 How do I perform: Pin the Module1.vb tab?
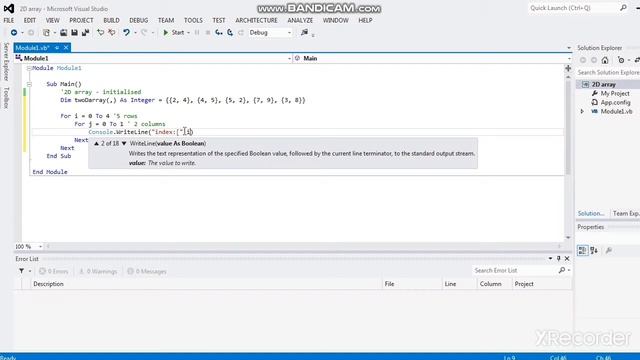(x=57, y=48)
